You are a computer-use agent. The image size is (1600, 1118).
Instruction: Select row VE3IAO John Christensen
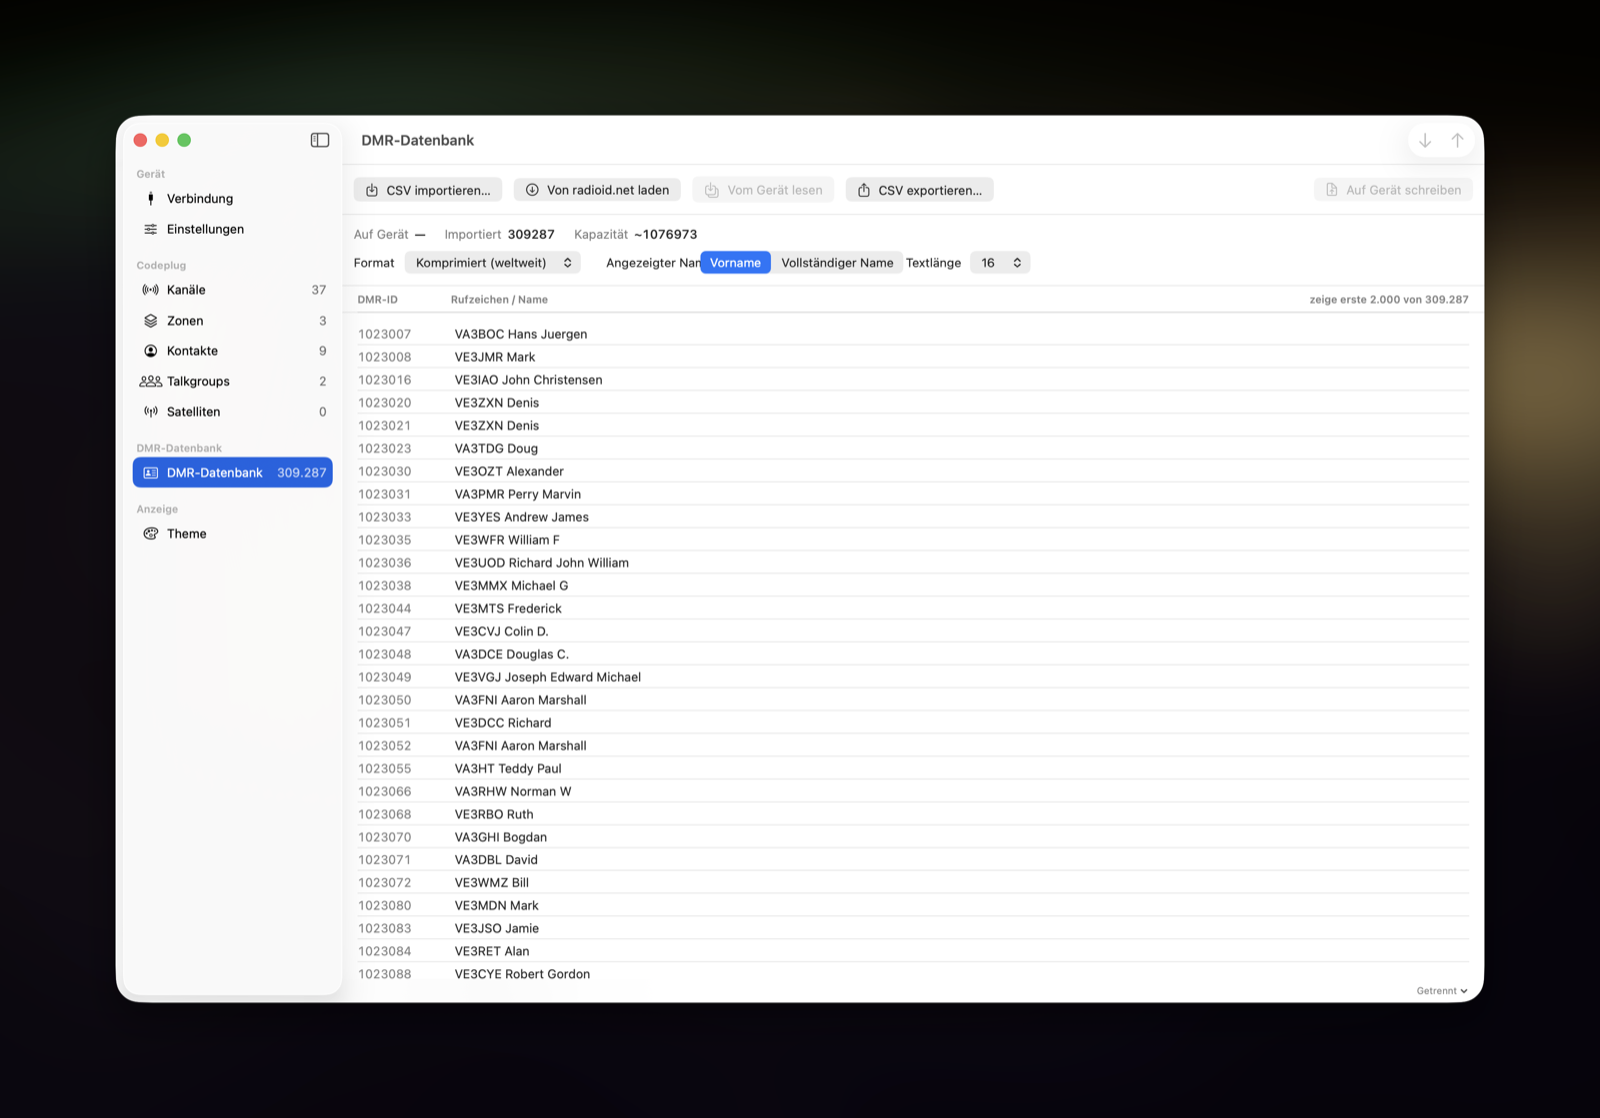coord(913,380)
